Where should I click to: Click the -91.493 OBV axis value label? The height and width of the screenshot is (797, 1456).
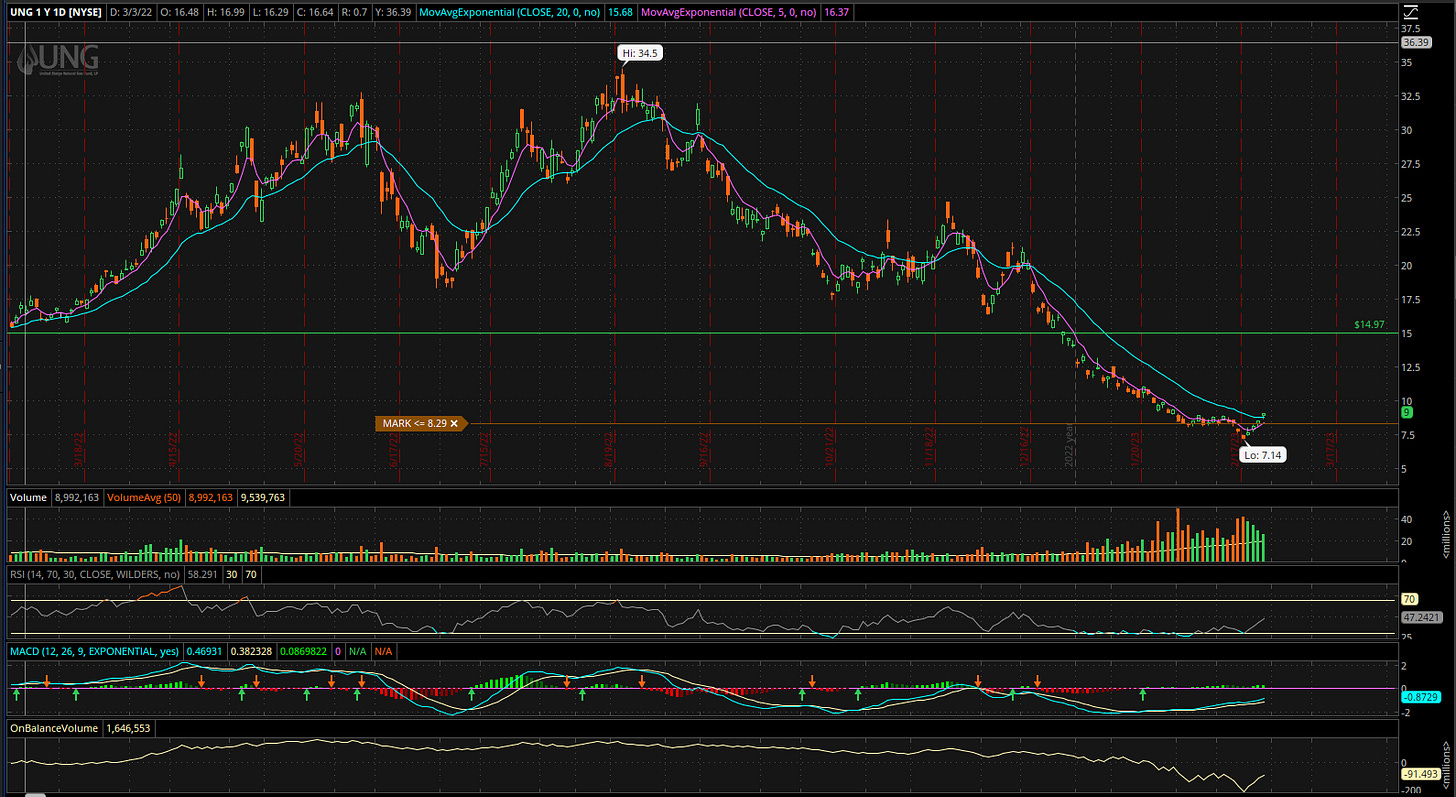point(1420,774)
